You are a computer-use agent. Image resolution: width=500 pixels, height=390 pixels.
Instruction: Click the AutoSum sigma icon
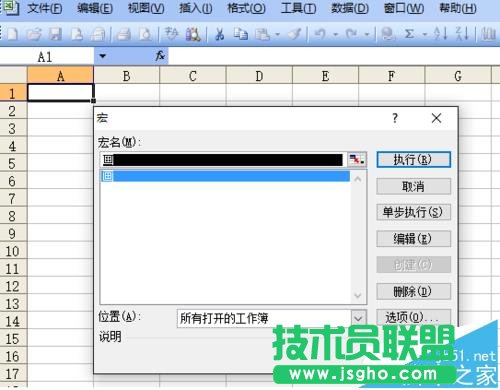point(409,34)
